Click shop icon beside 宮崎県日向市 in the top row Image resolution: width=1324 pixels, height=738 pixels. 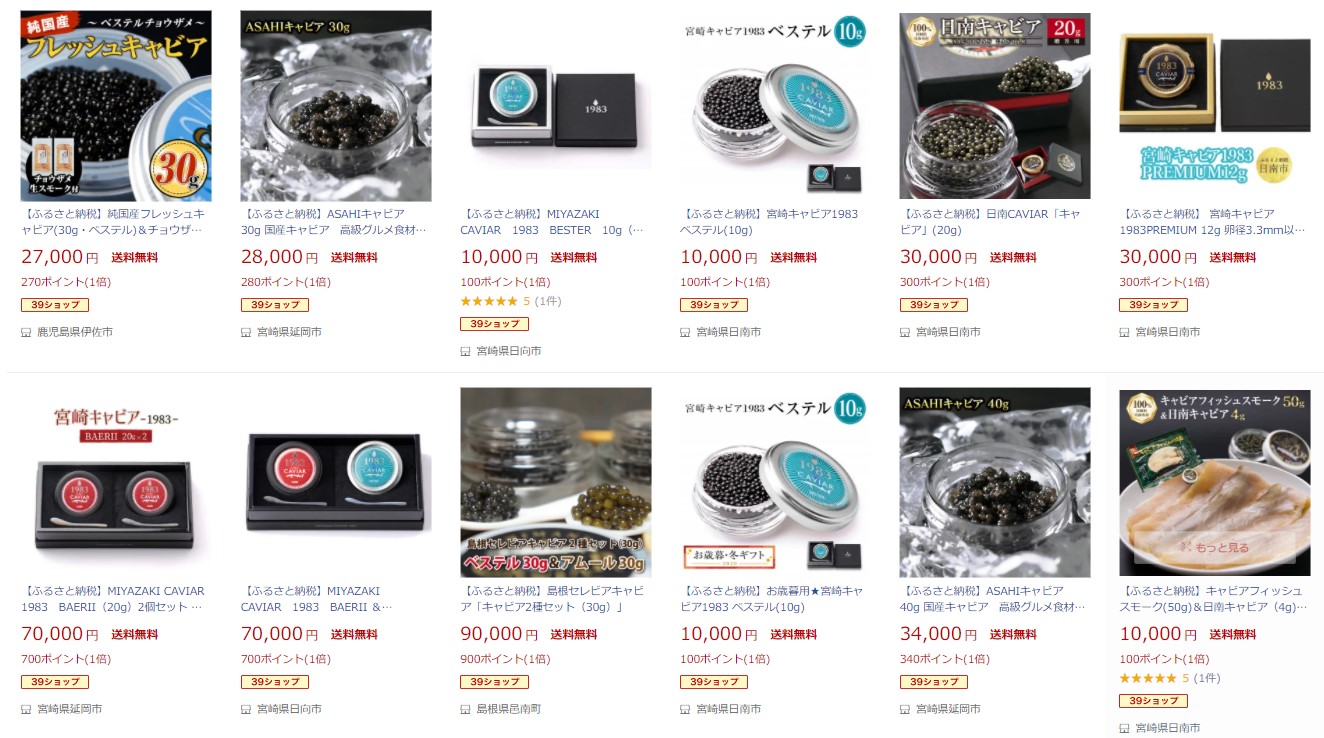(465, 351)
